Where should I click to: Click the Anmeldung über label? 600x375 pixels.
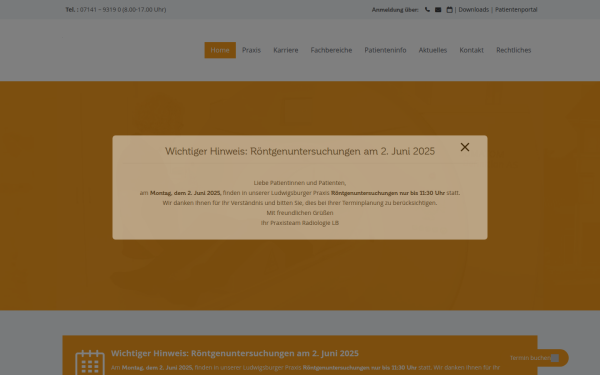point(395,10)
